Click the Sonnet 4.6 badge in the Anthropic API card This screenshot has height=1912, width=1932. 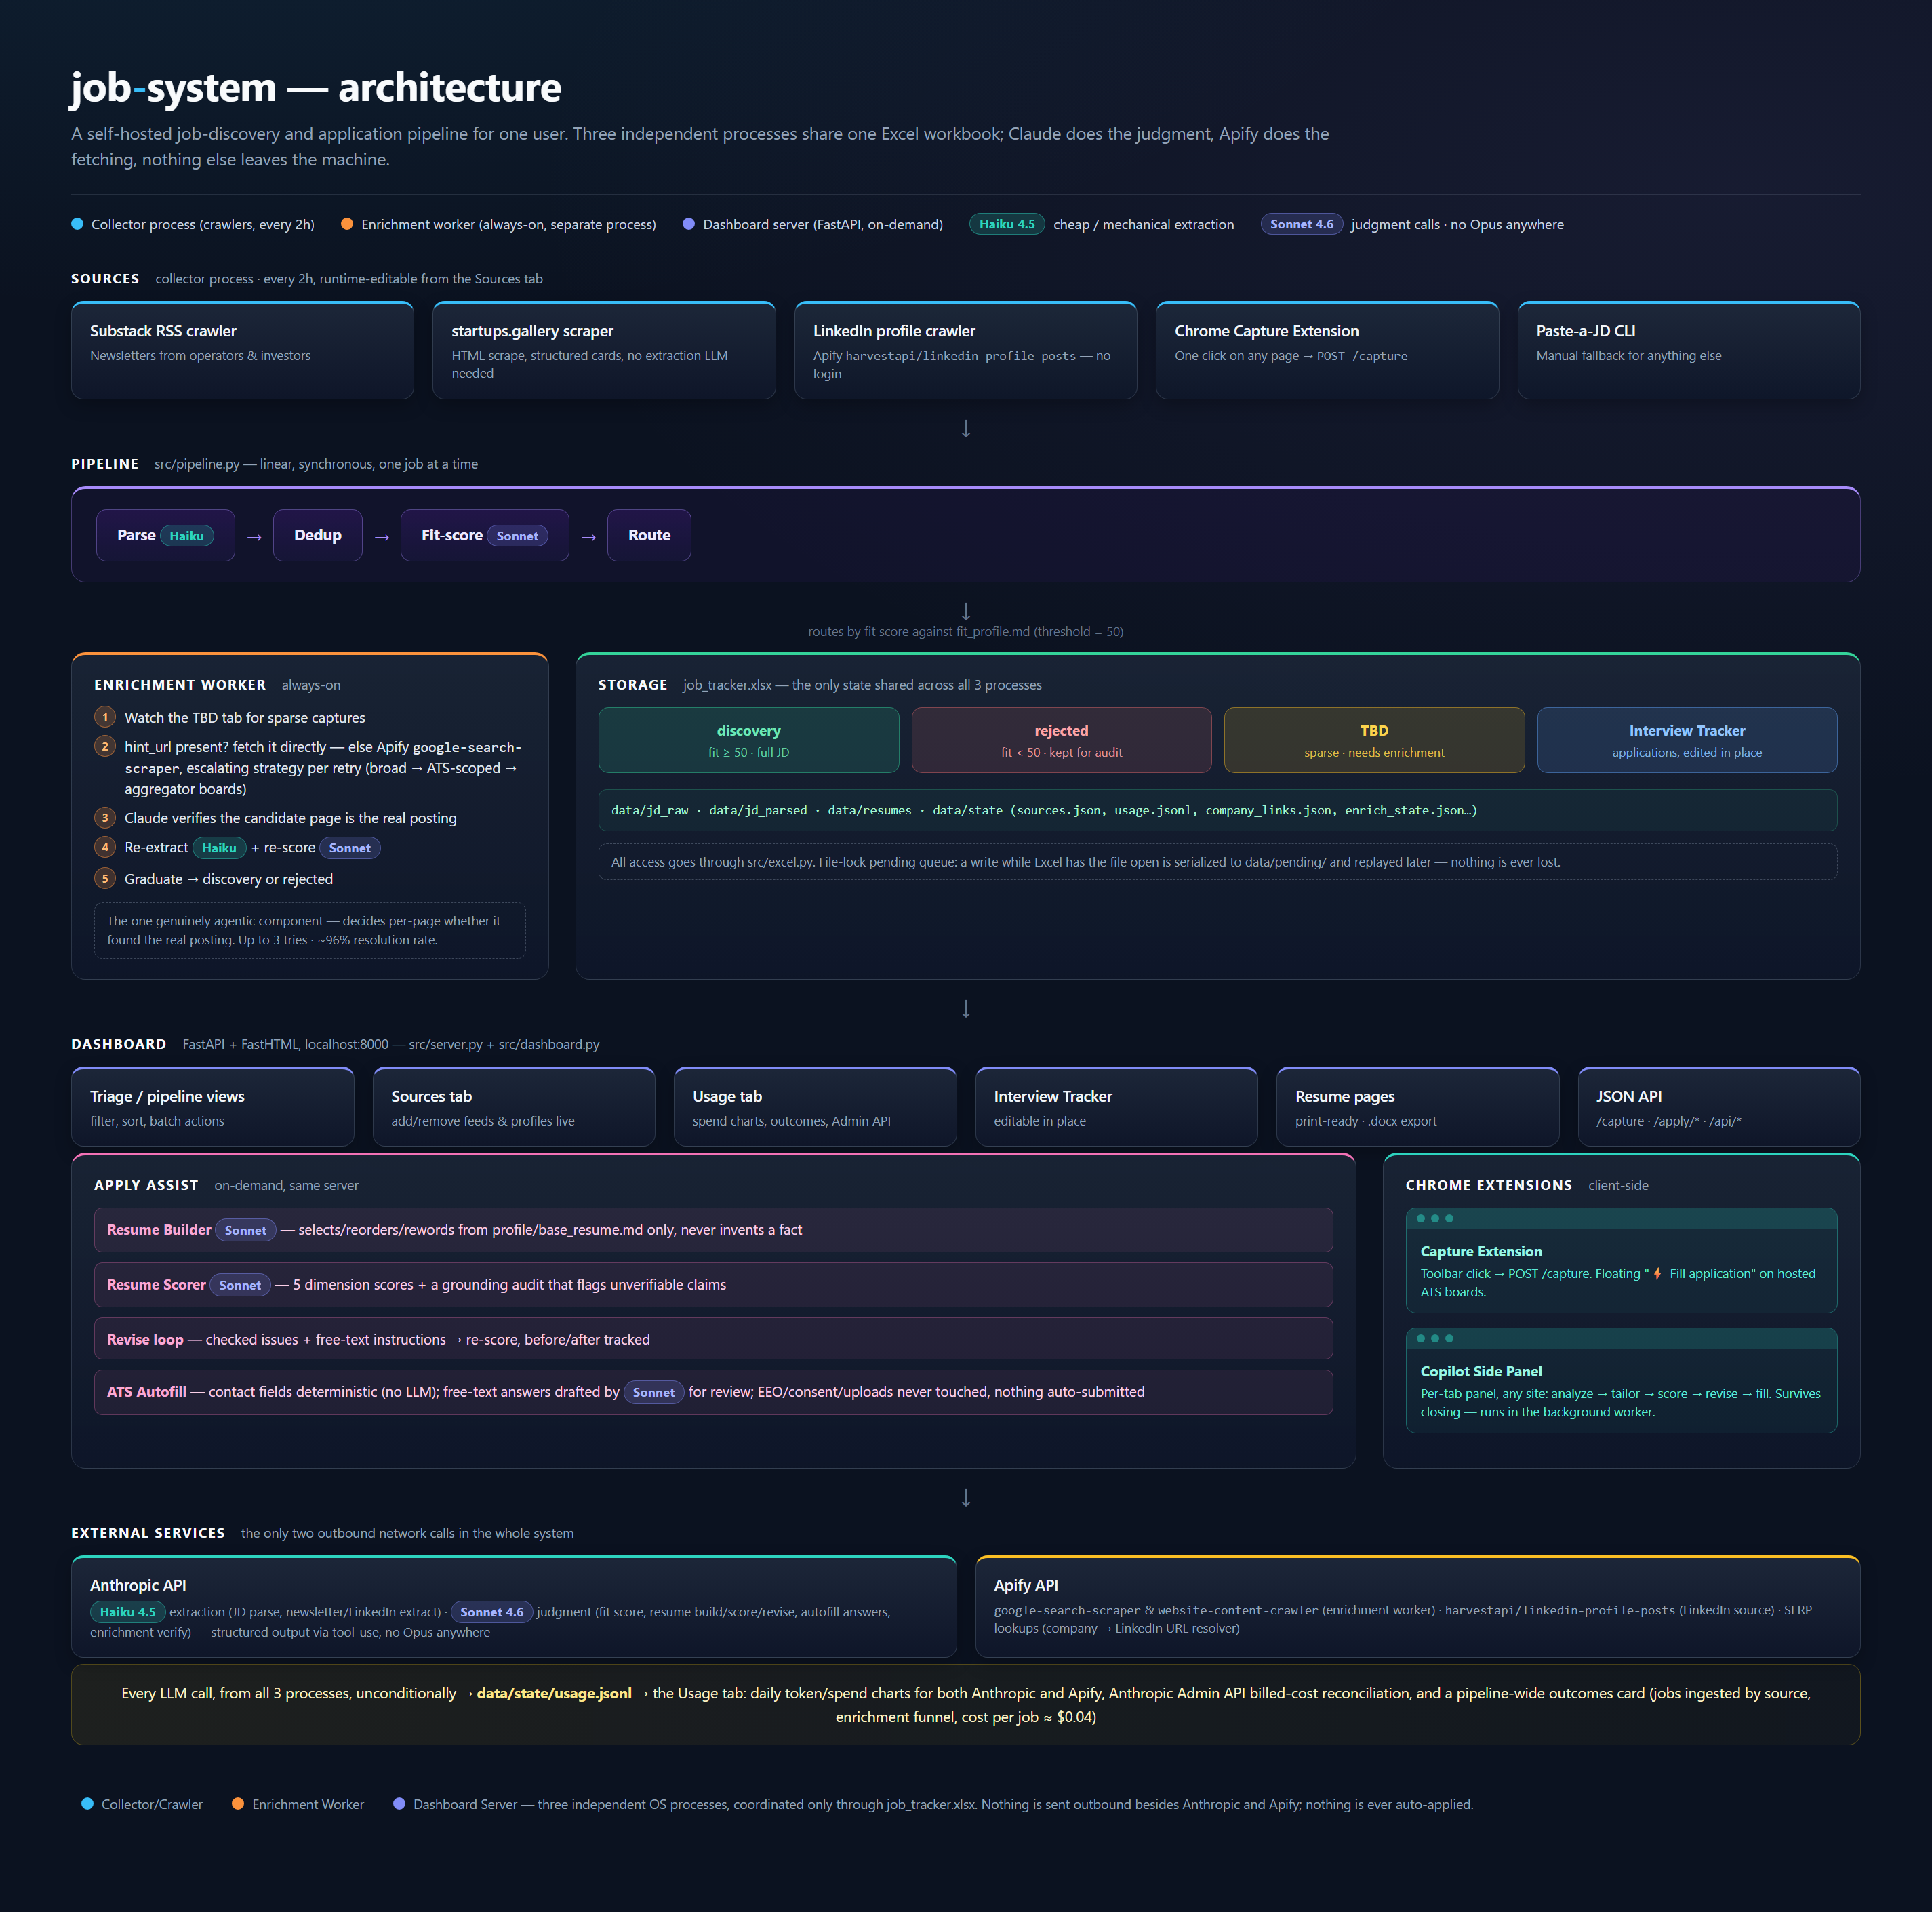(x=492, y=1612)
